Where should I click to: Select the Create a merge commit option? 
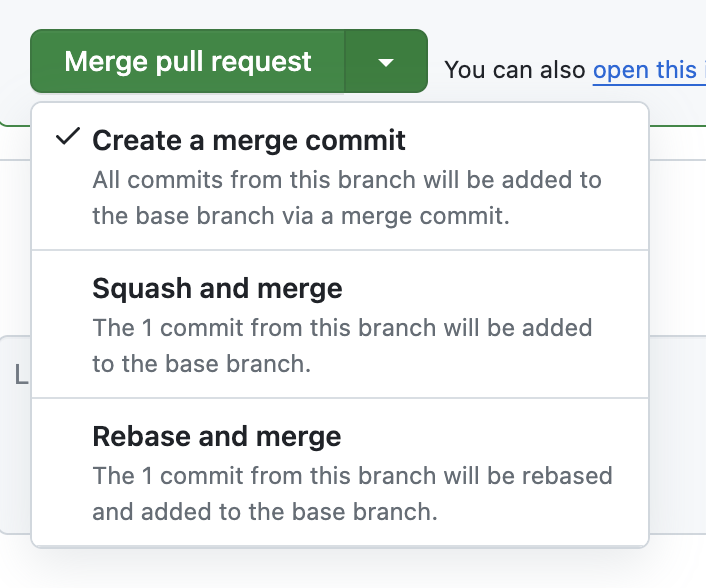tap(249, 140)
